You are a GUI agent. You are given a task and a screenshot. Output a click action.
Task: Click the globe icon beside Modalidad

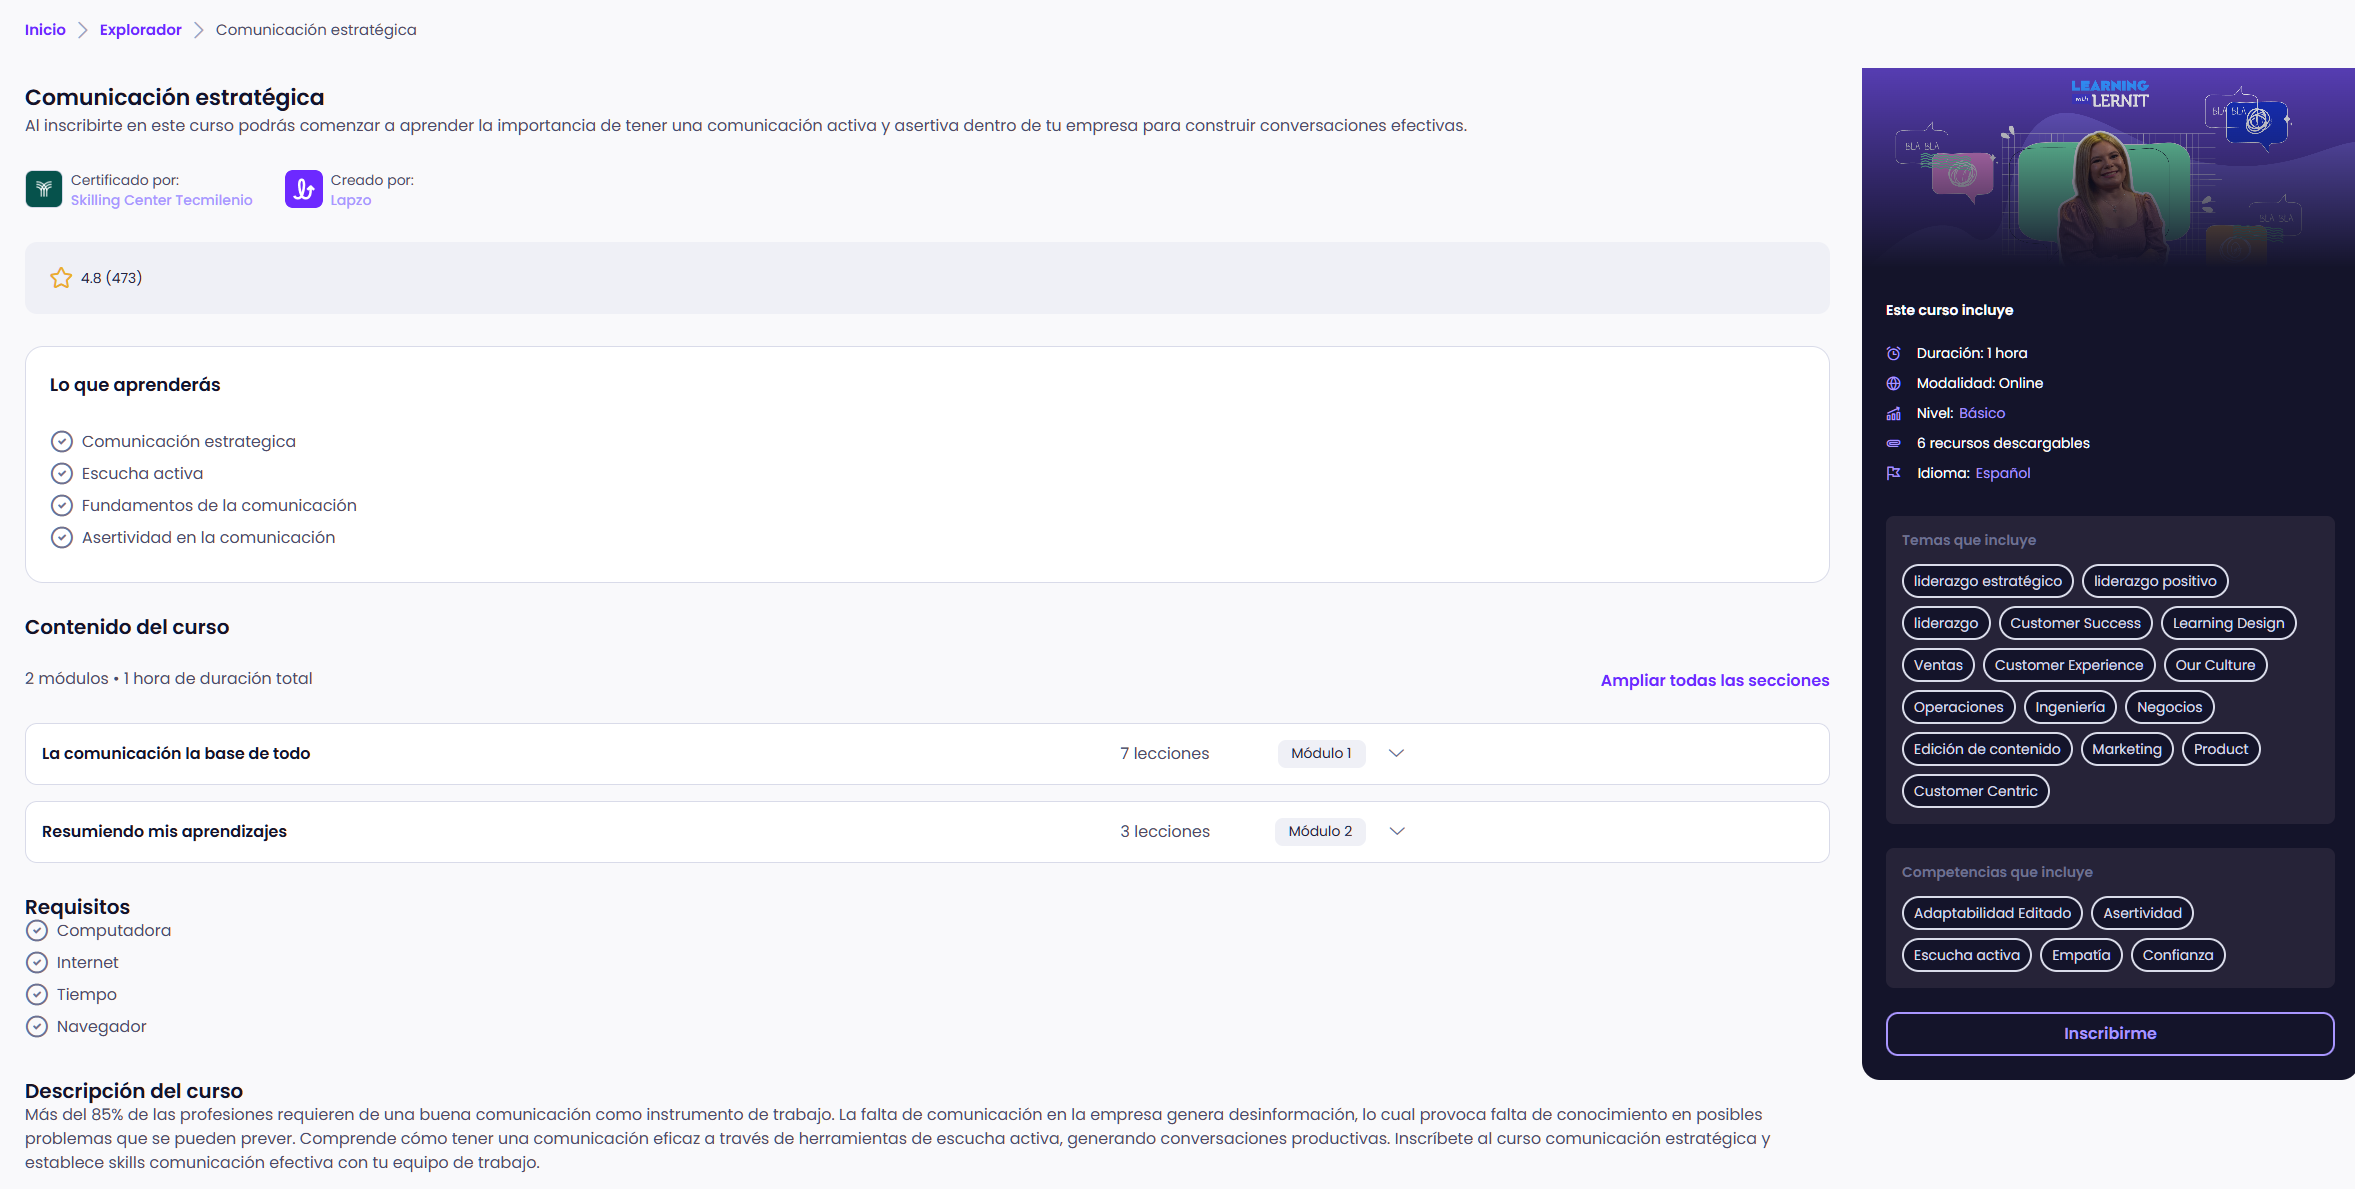coord(1893,383)
